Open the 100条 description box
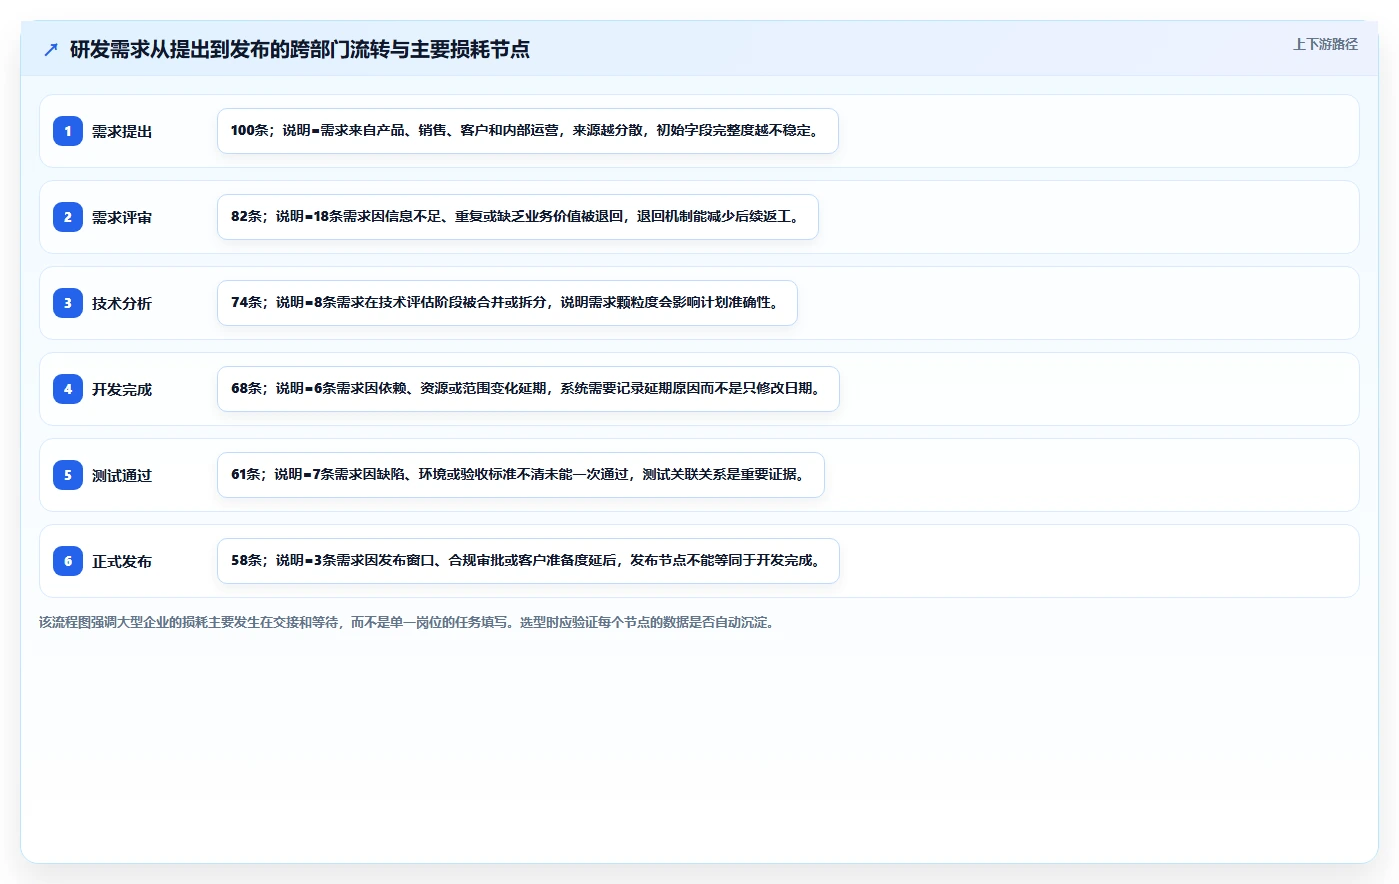The width and height of the screenshot is (1399, 884). [x=528, y=131]
